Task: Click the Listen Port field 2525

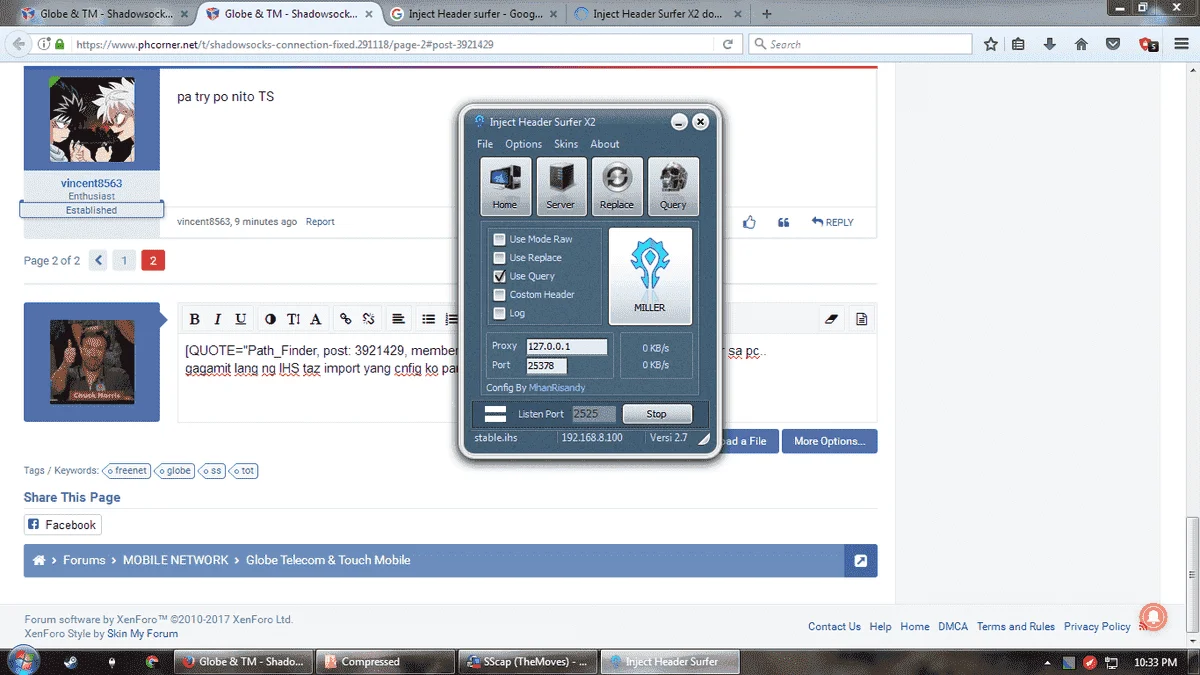Action: [x=593, y=413]
